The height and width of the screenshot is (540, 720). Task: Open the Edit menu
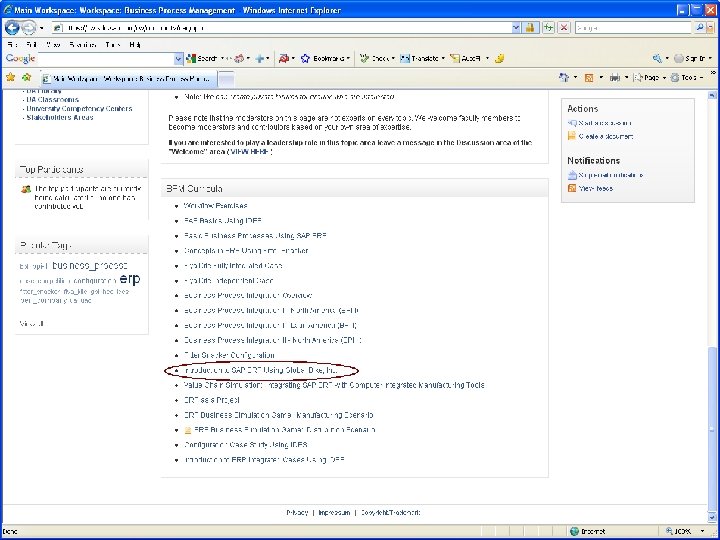click(x=31, y=45)
